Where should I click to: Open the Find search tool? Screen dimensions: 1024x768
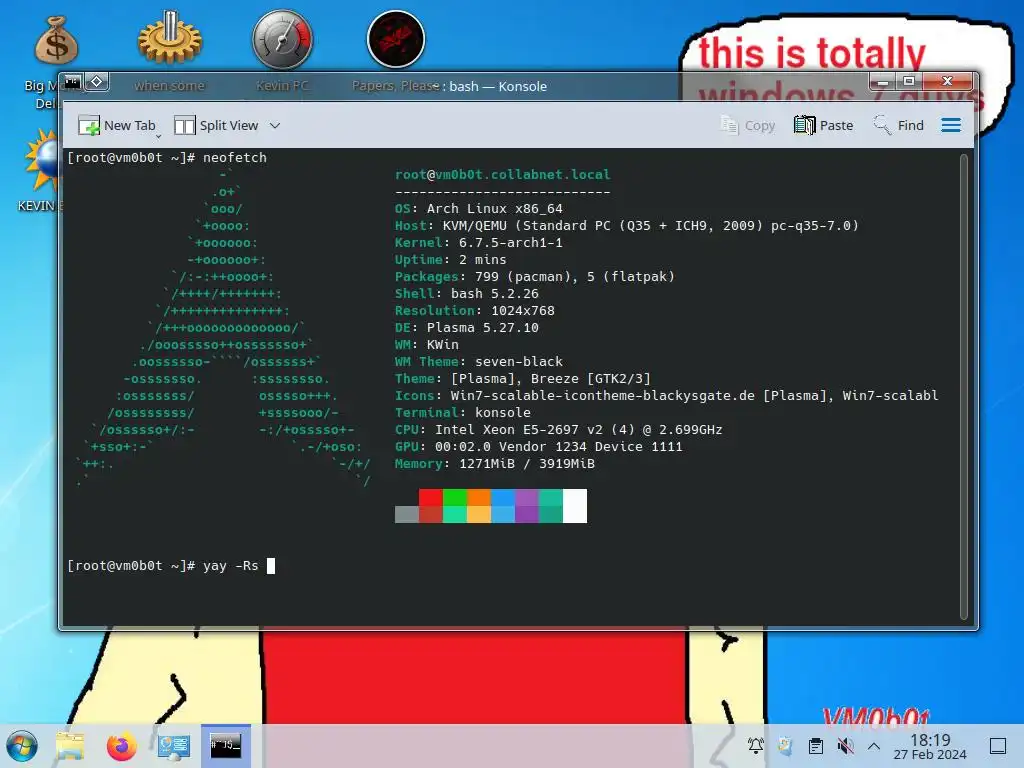tap(899, 125)
